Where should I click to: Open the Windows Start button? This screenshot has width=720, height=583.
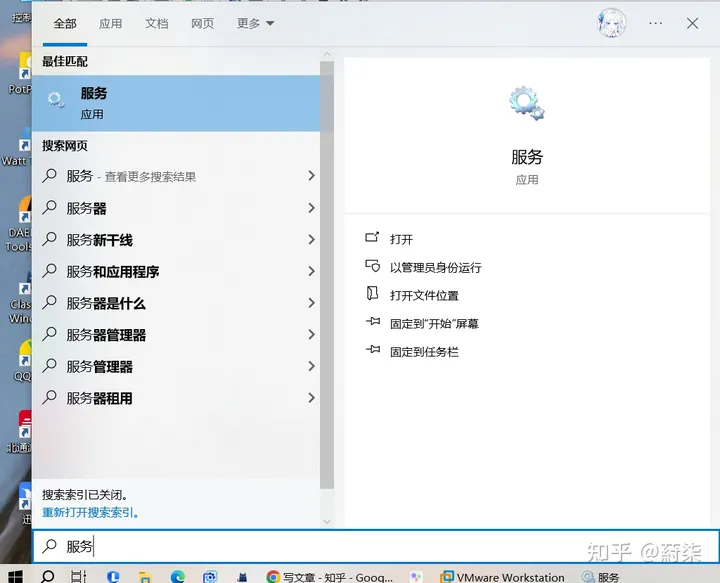click(15, 576)
